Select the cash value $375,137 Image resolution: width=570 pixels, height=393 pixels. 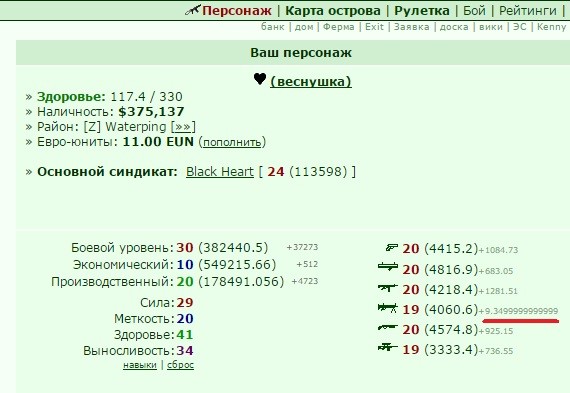pyautogui.click(x=151, y=112)
